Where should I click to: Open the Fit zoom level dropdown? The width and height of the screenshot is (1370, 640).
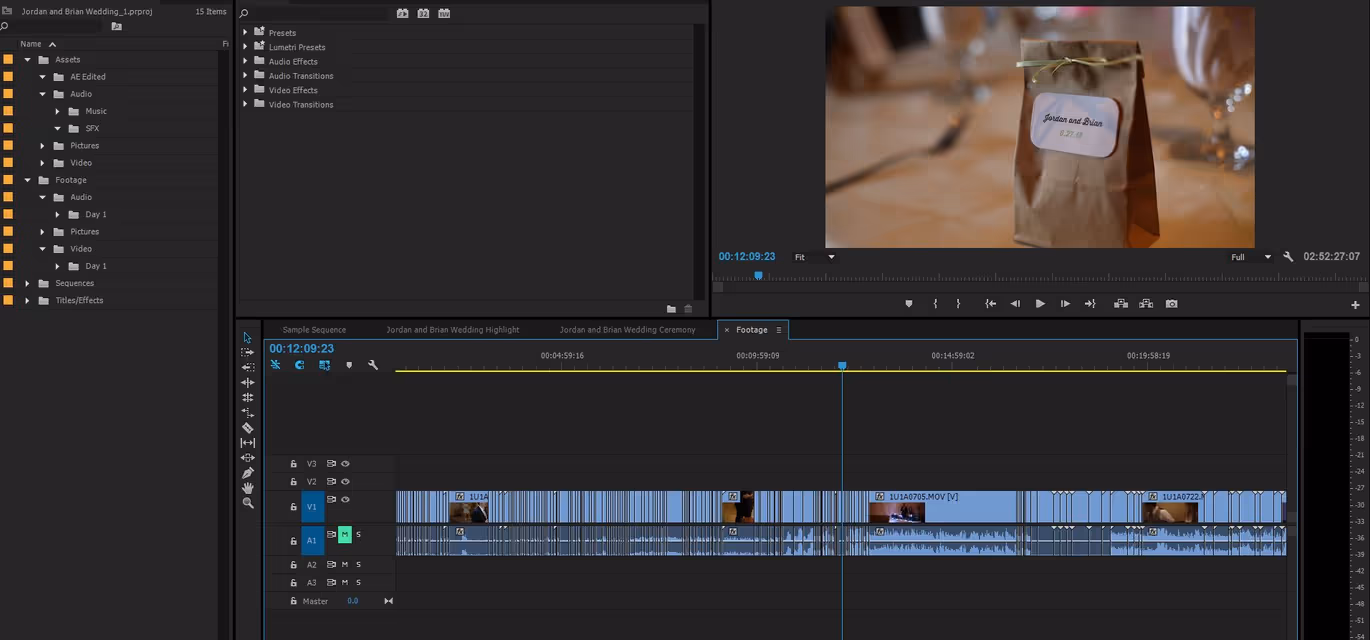(x=814, y=257)
